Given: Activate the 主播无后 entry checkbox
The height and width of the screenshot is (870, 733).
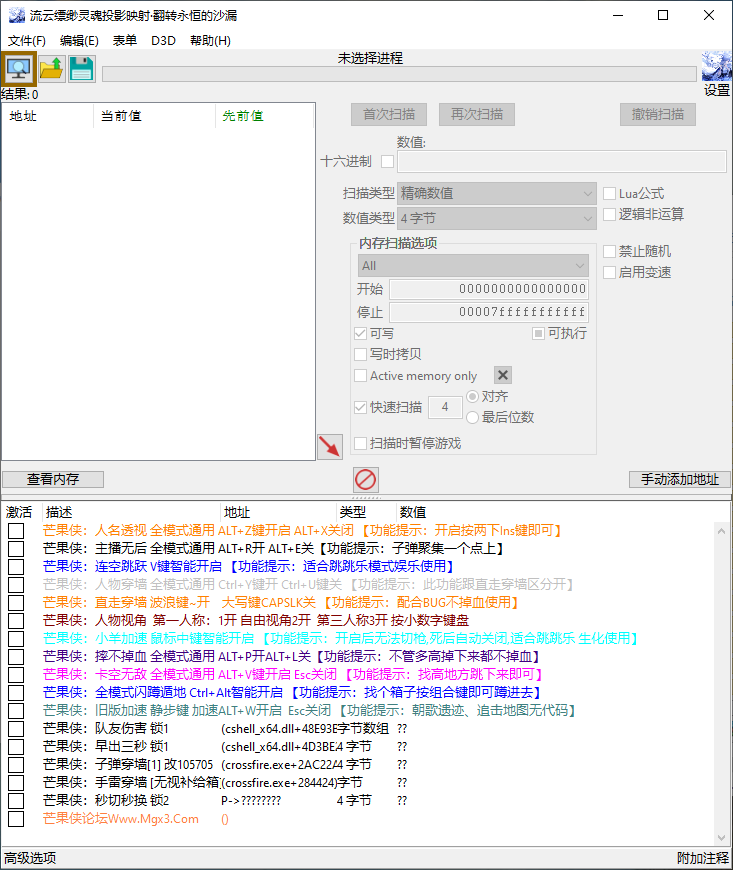Looking at the screenshot, I should [16, 549].
